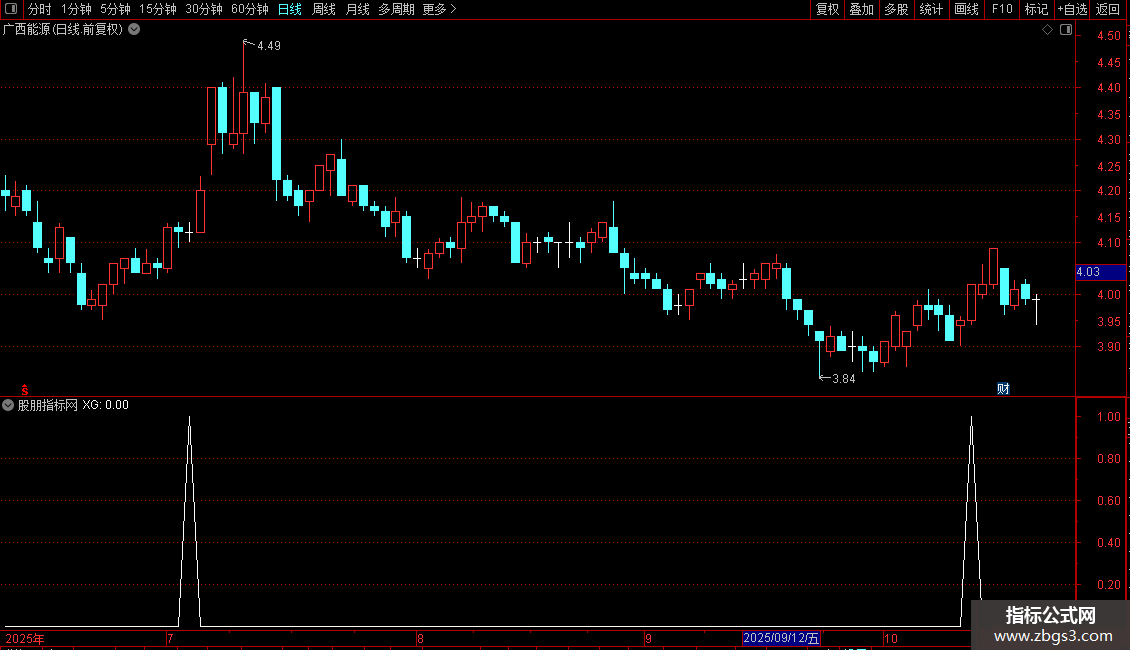Click 广西能源(日线.前复权) chart title

pos(63,30)
